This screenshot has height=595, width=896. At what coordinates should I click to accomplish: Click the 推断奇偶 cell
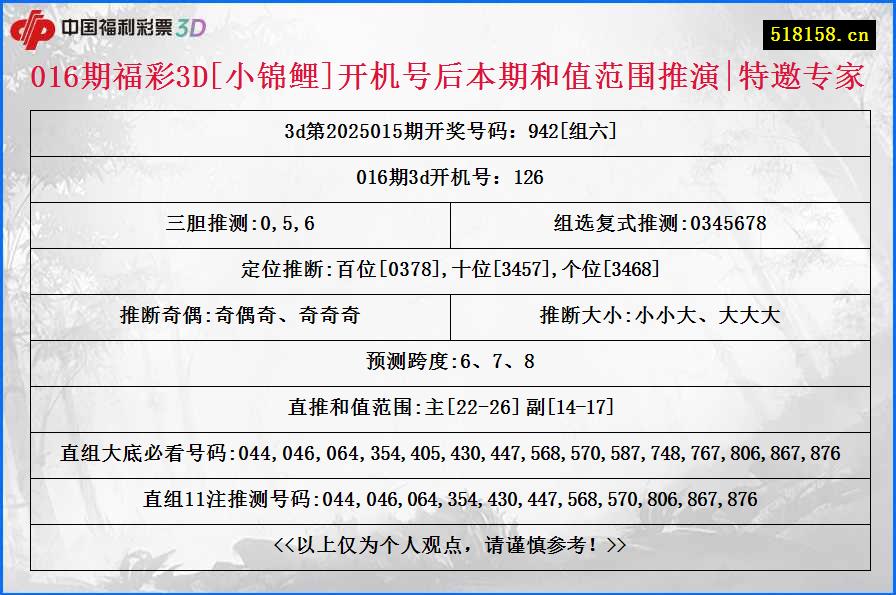click(x=240, y=314)
